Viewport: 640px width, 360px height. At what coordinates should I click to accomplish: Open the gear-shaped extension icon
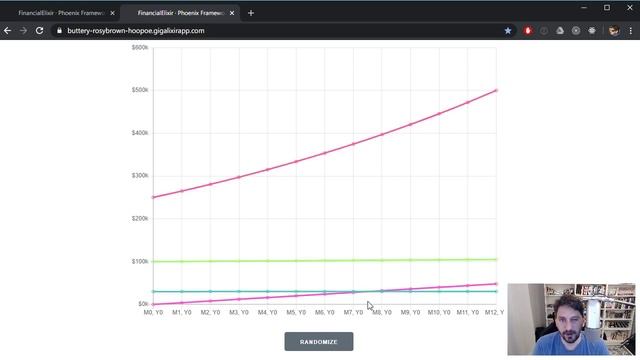coord(592,31)
